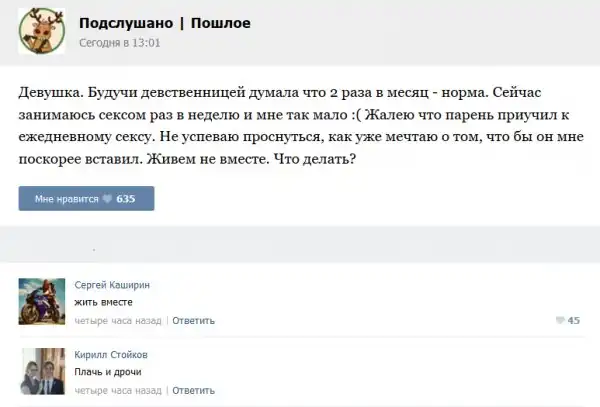Click the 635 likes counter on the post
The image size is (600, 407).
point(126,199)
